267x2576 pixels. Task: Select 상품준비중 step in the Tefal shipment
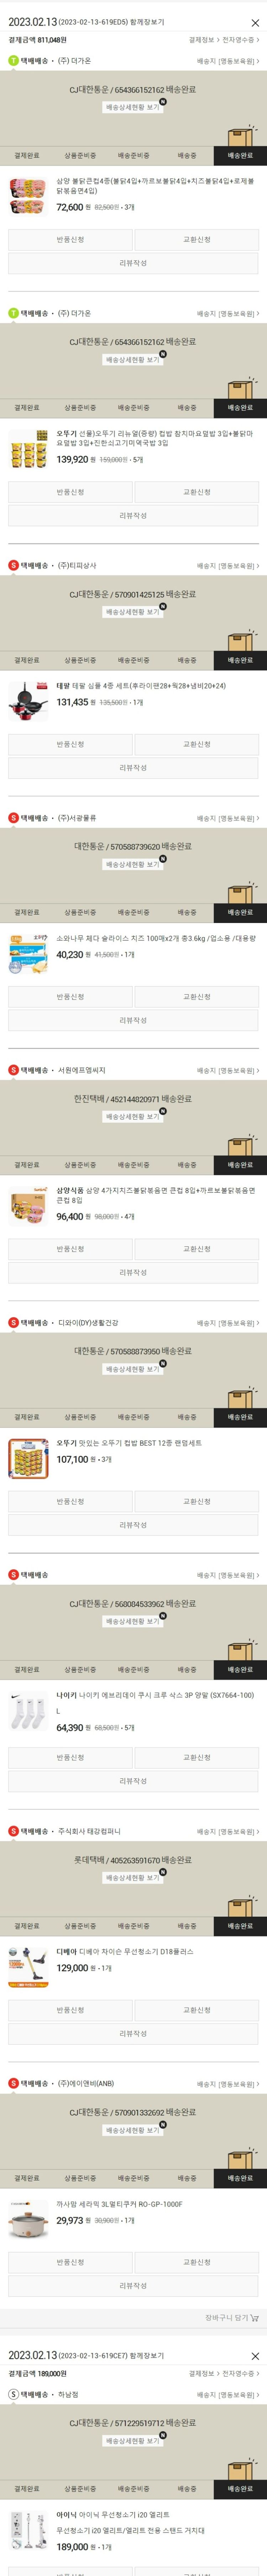tap(80, 660)
